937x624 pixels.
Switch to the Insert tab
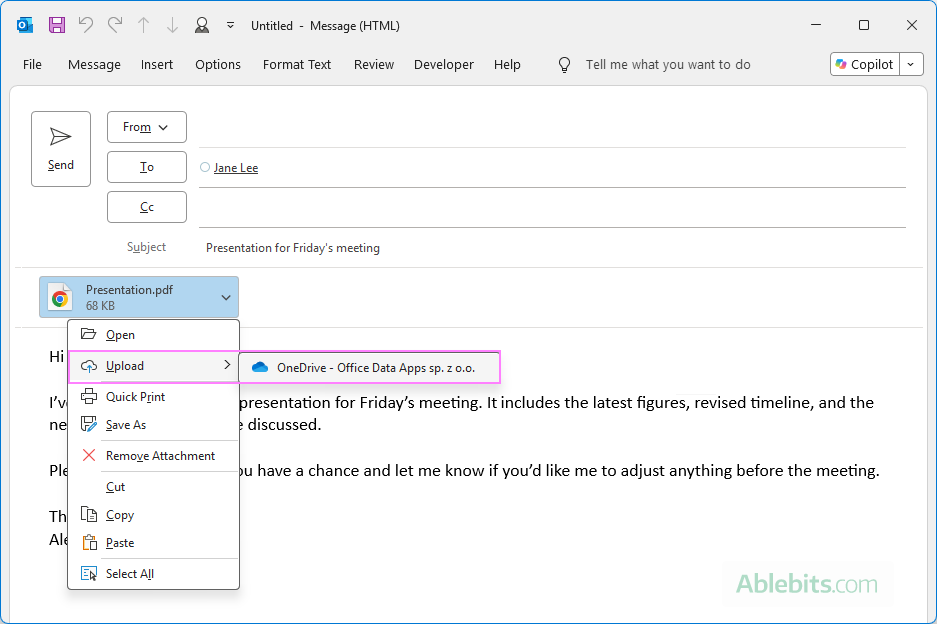coord(157,65)
